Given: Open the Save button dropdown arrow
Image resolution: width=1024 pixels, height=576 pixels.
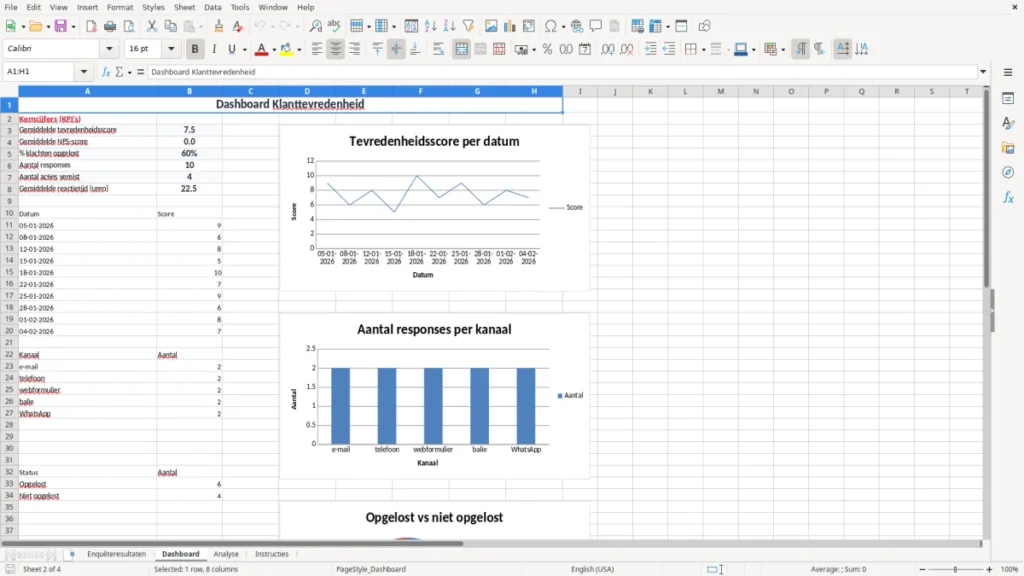Looking at the screenshot, I should (x=73, y=27).
